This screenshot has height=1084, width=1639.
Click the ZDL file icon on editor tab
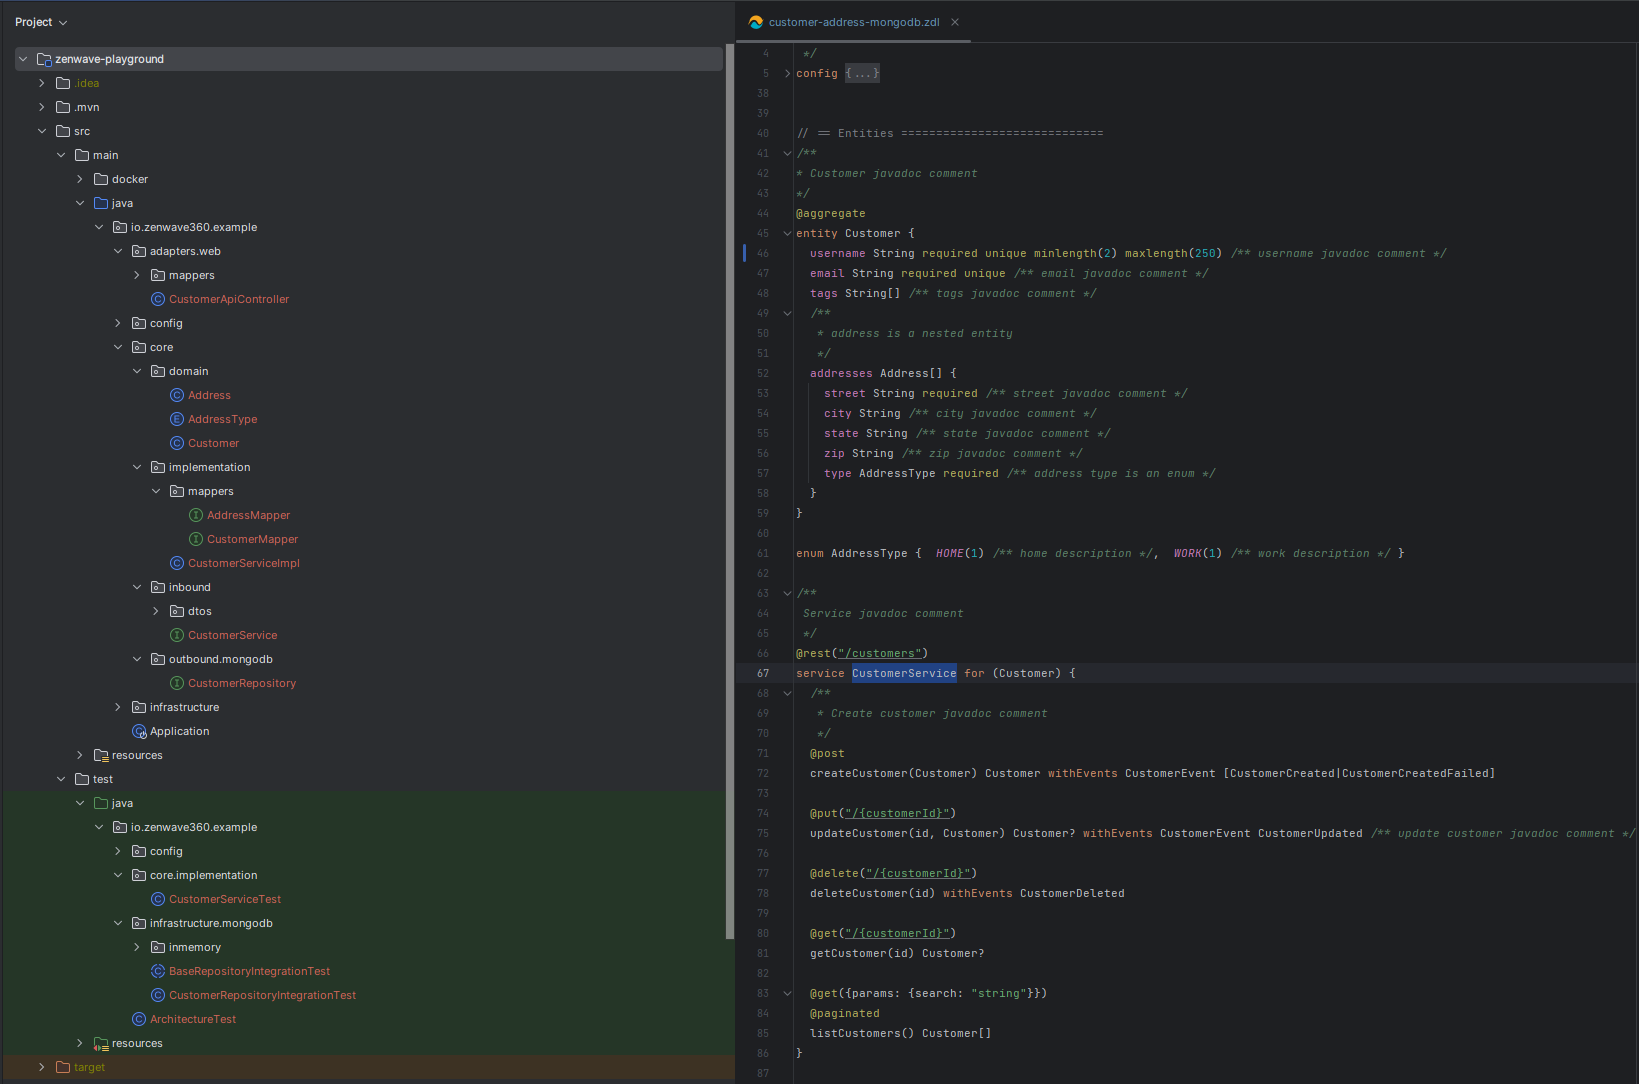(756, 22)
